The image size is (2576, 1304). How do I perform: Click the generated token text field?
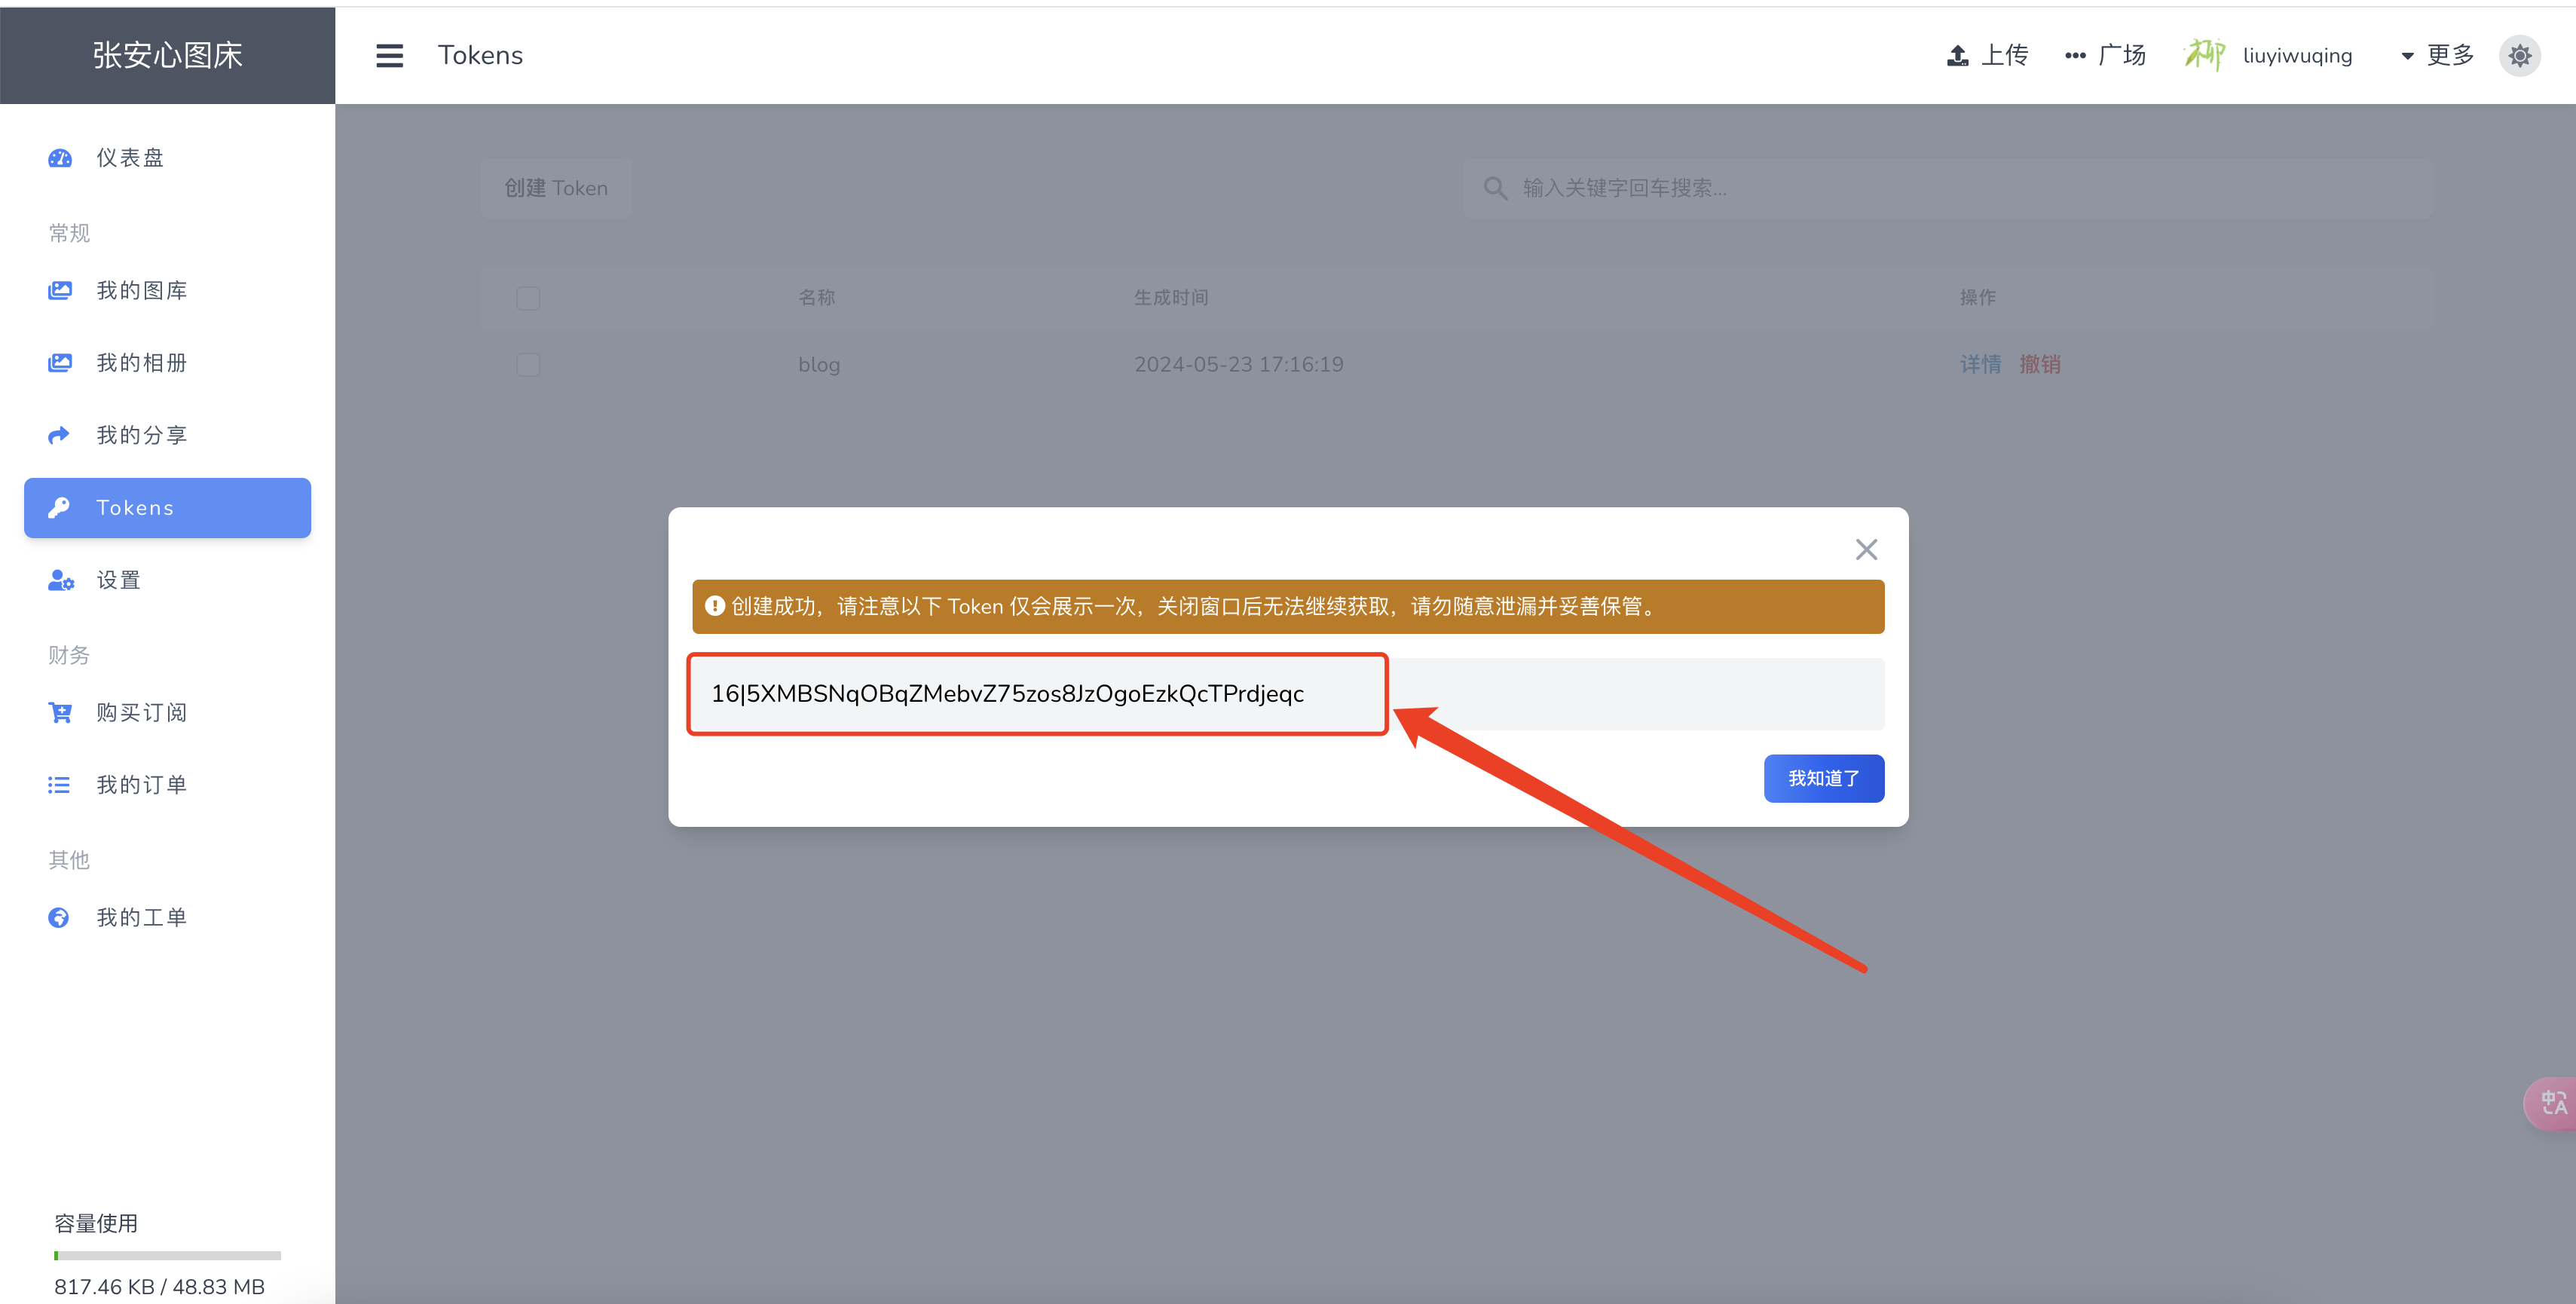pyautogui.click(x=1288, y=694)
